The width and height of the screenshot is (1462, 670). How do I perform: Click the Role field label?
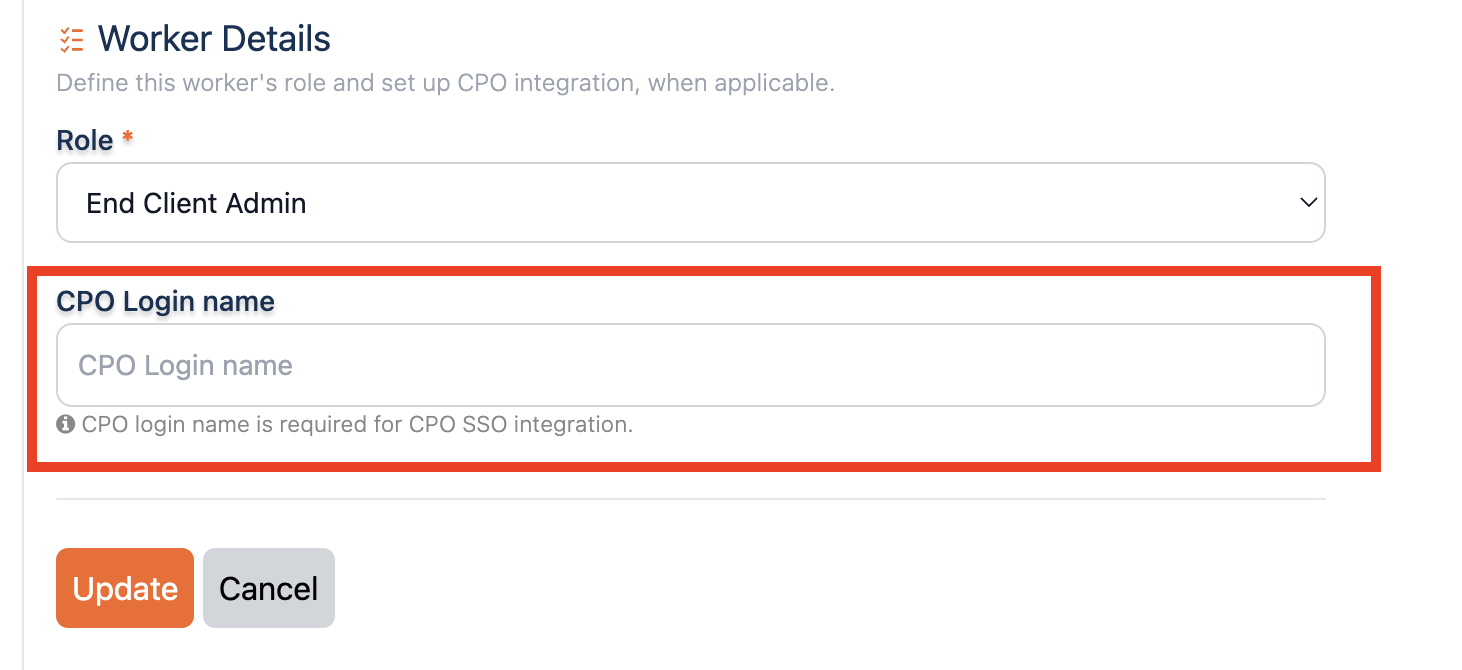[x=85, y=141]
